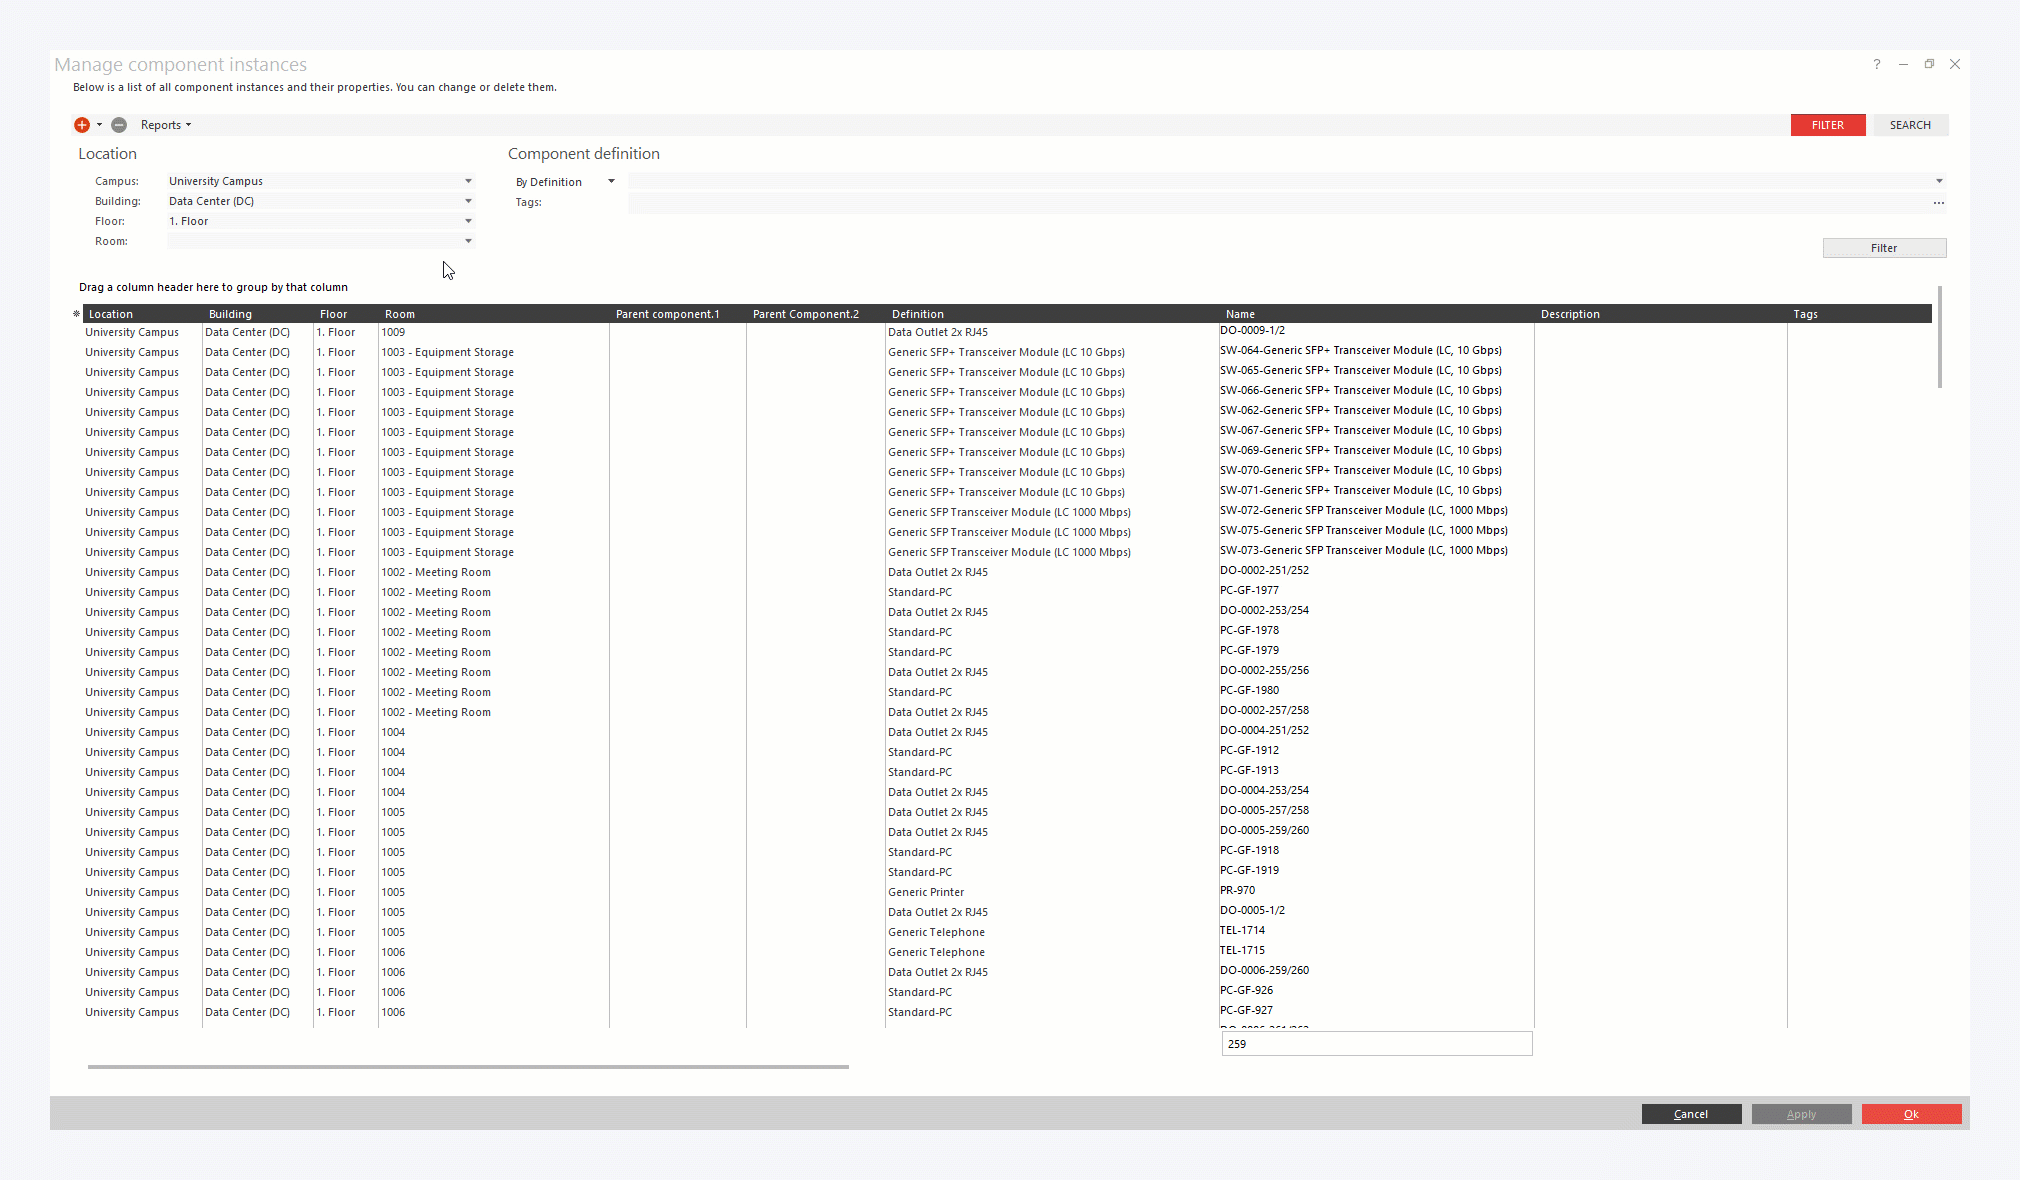Minimize the Manage component instances window

coord(1903,64)
